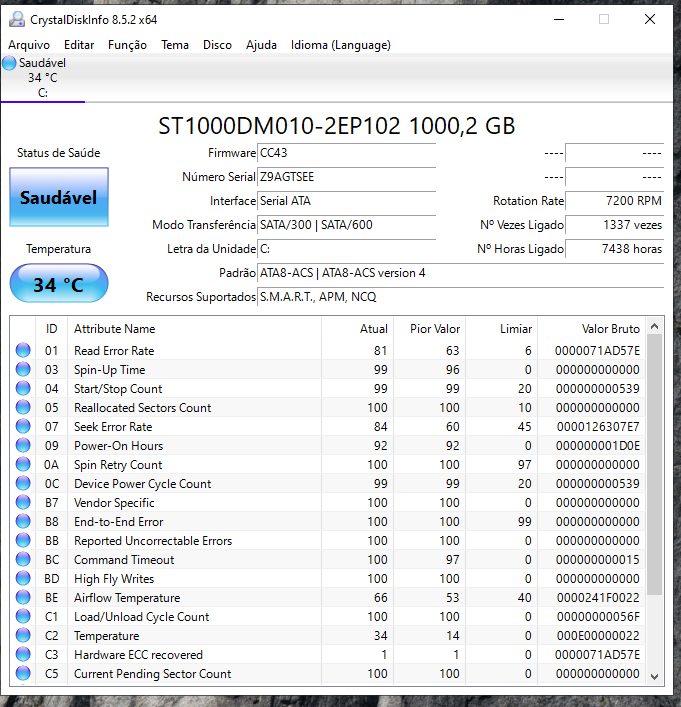Click the status circle for Load/Unload Cycle Count
The image size is (681, 707).
tap(23, 616)
